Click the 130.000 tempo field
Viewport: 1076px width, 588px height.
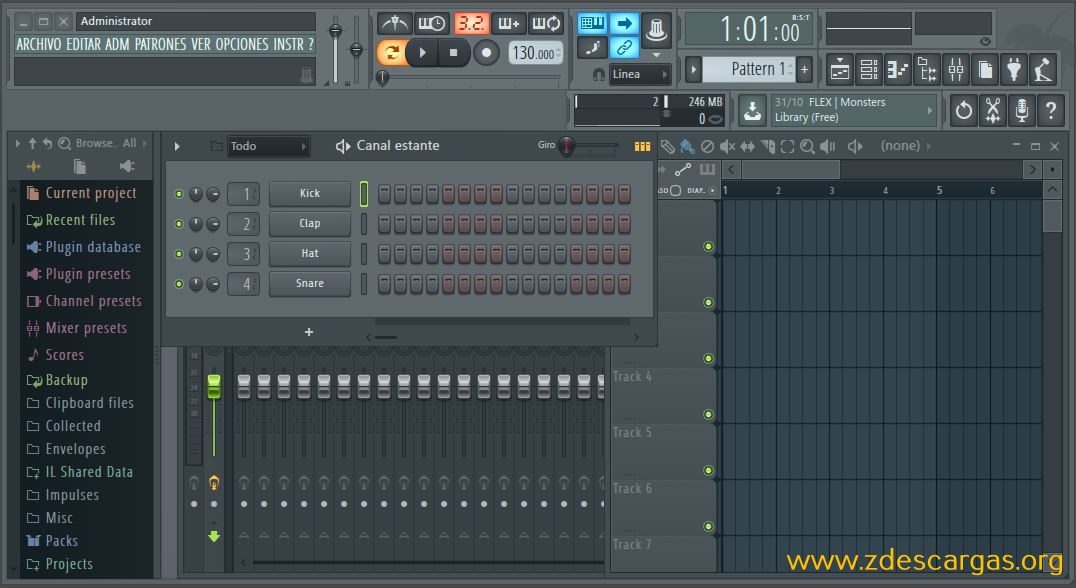[535, 53]
